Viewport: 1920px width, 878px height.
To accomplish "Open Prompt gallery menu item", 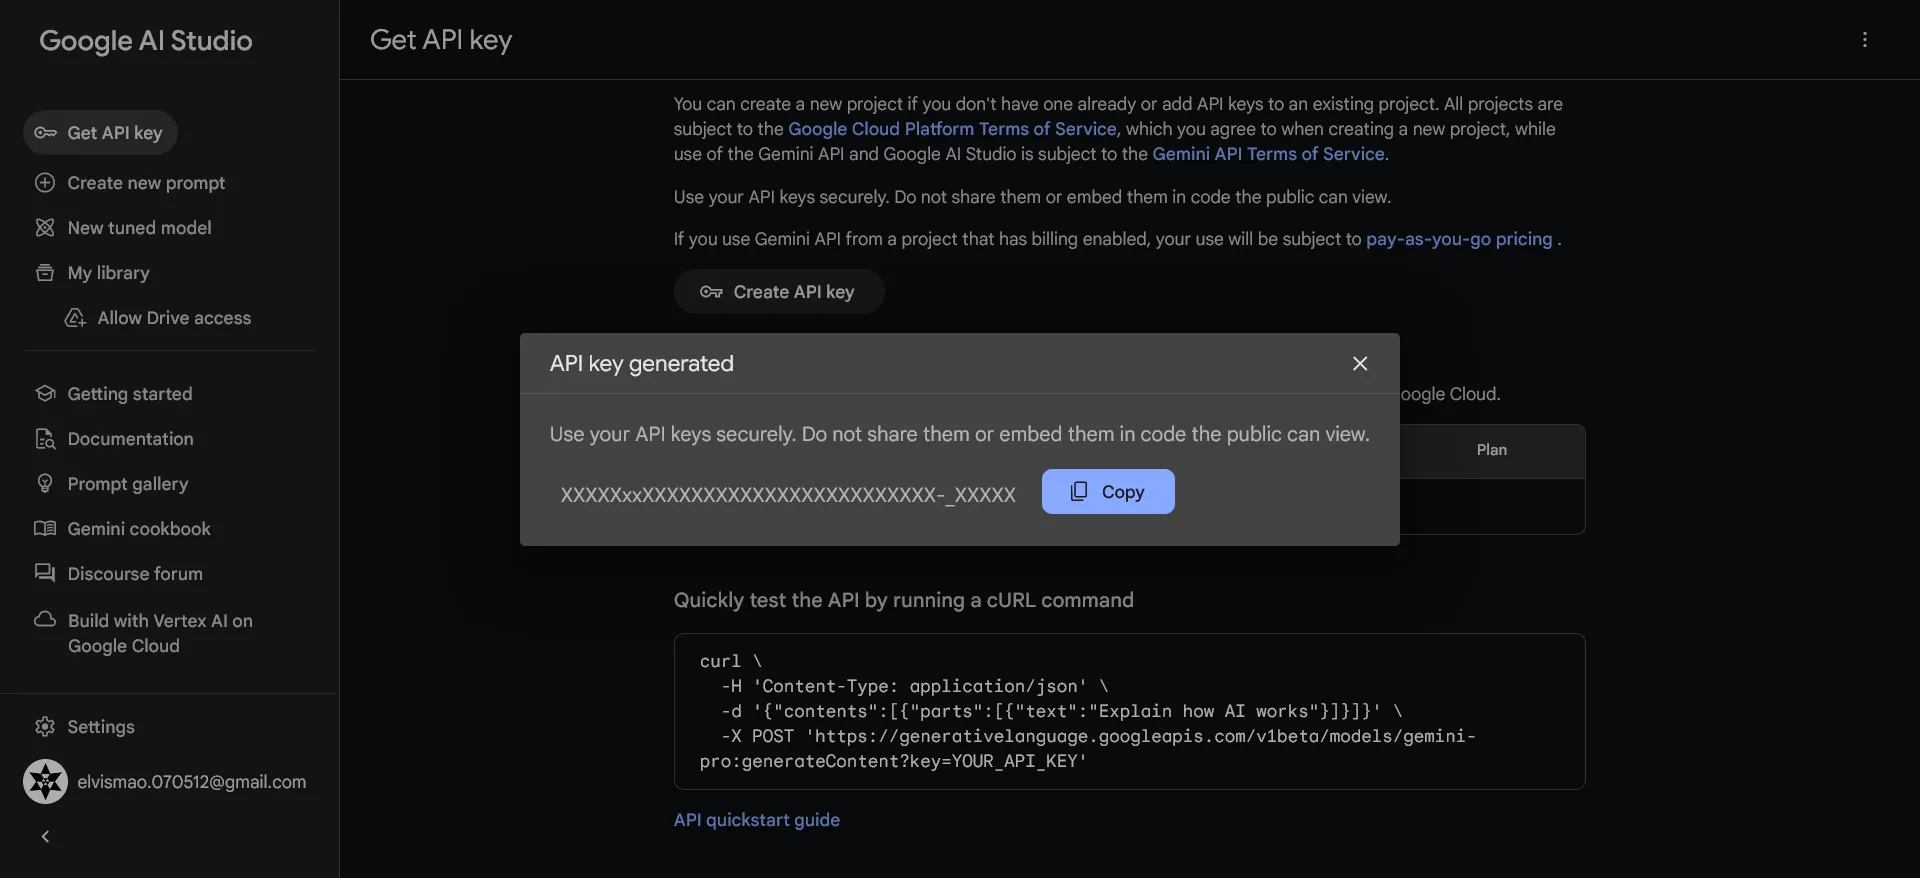I will (128, 484).
